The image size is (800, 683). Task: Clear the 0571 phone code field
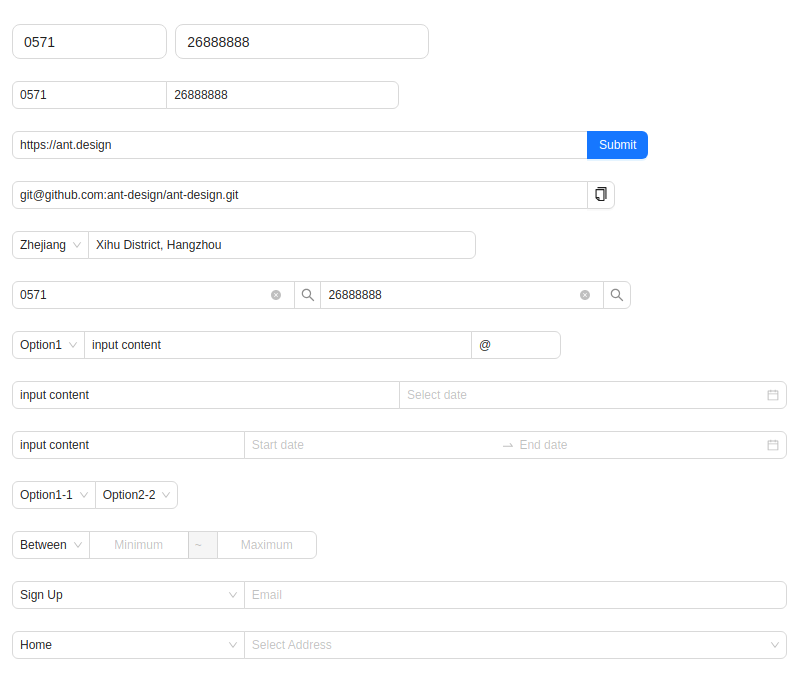click(x=276, y=295)
